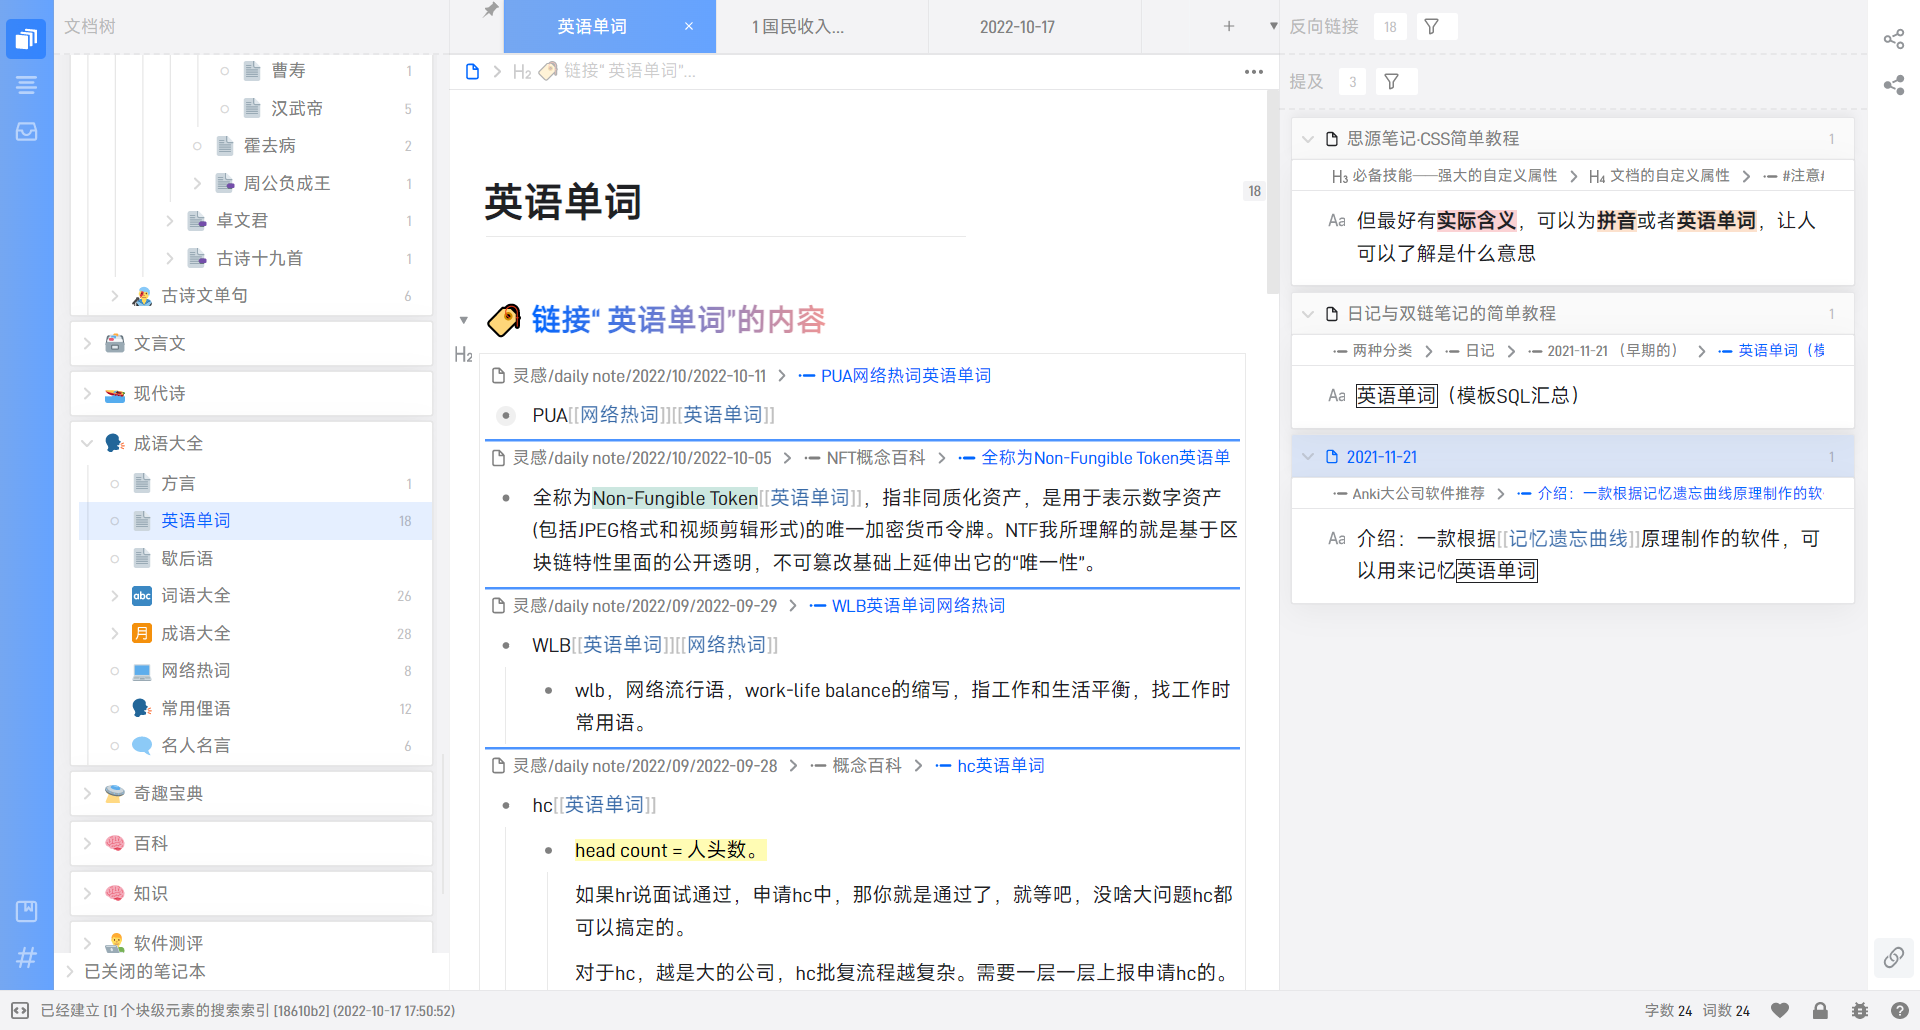Open the tags hash icon
The width and height of the screenshot is (1920, 1030).
click(x=27, y=957)
